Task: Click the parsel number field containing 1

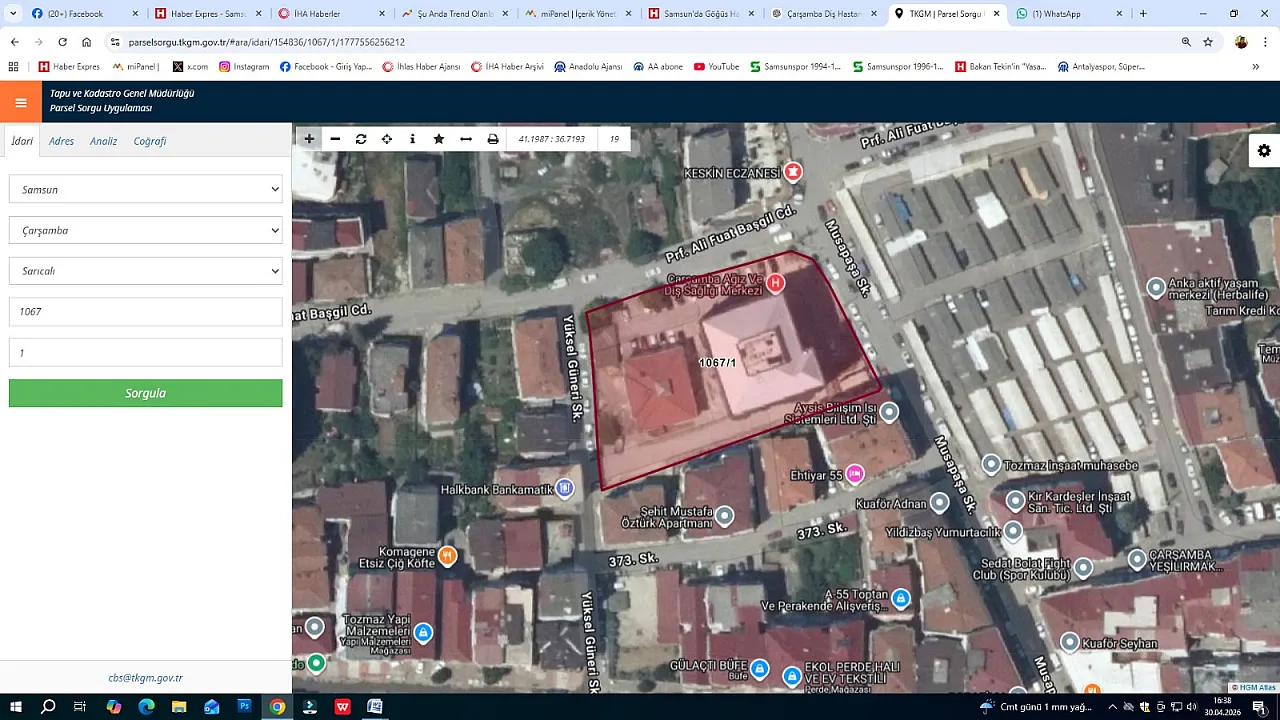Action: (x=146, y=353)
